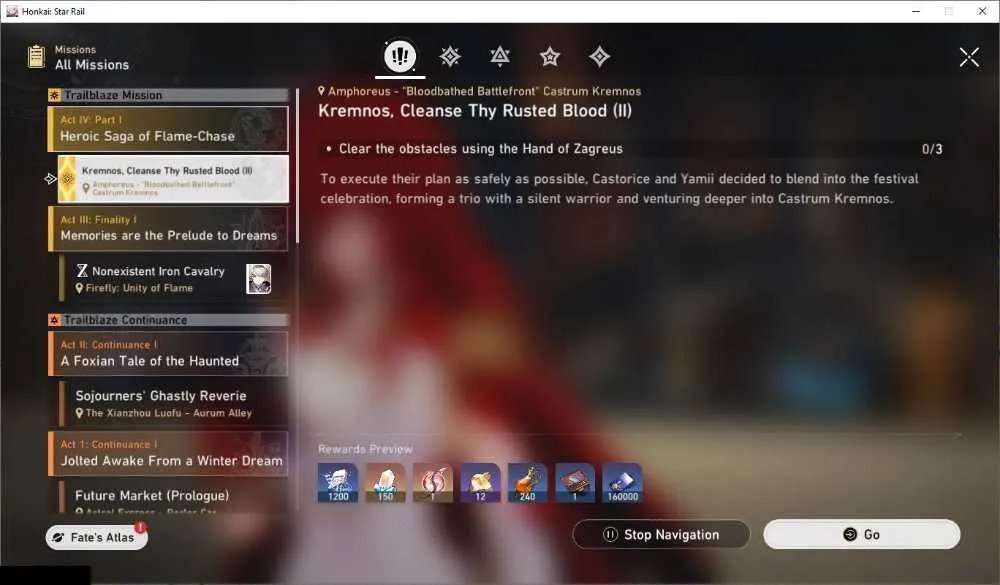Inspect the reward item showing 240
The image size is (1000, 585).
pyautogui.click(x=527, y=483)
